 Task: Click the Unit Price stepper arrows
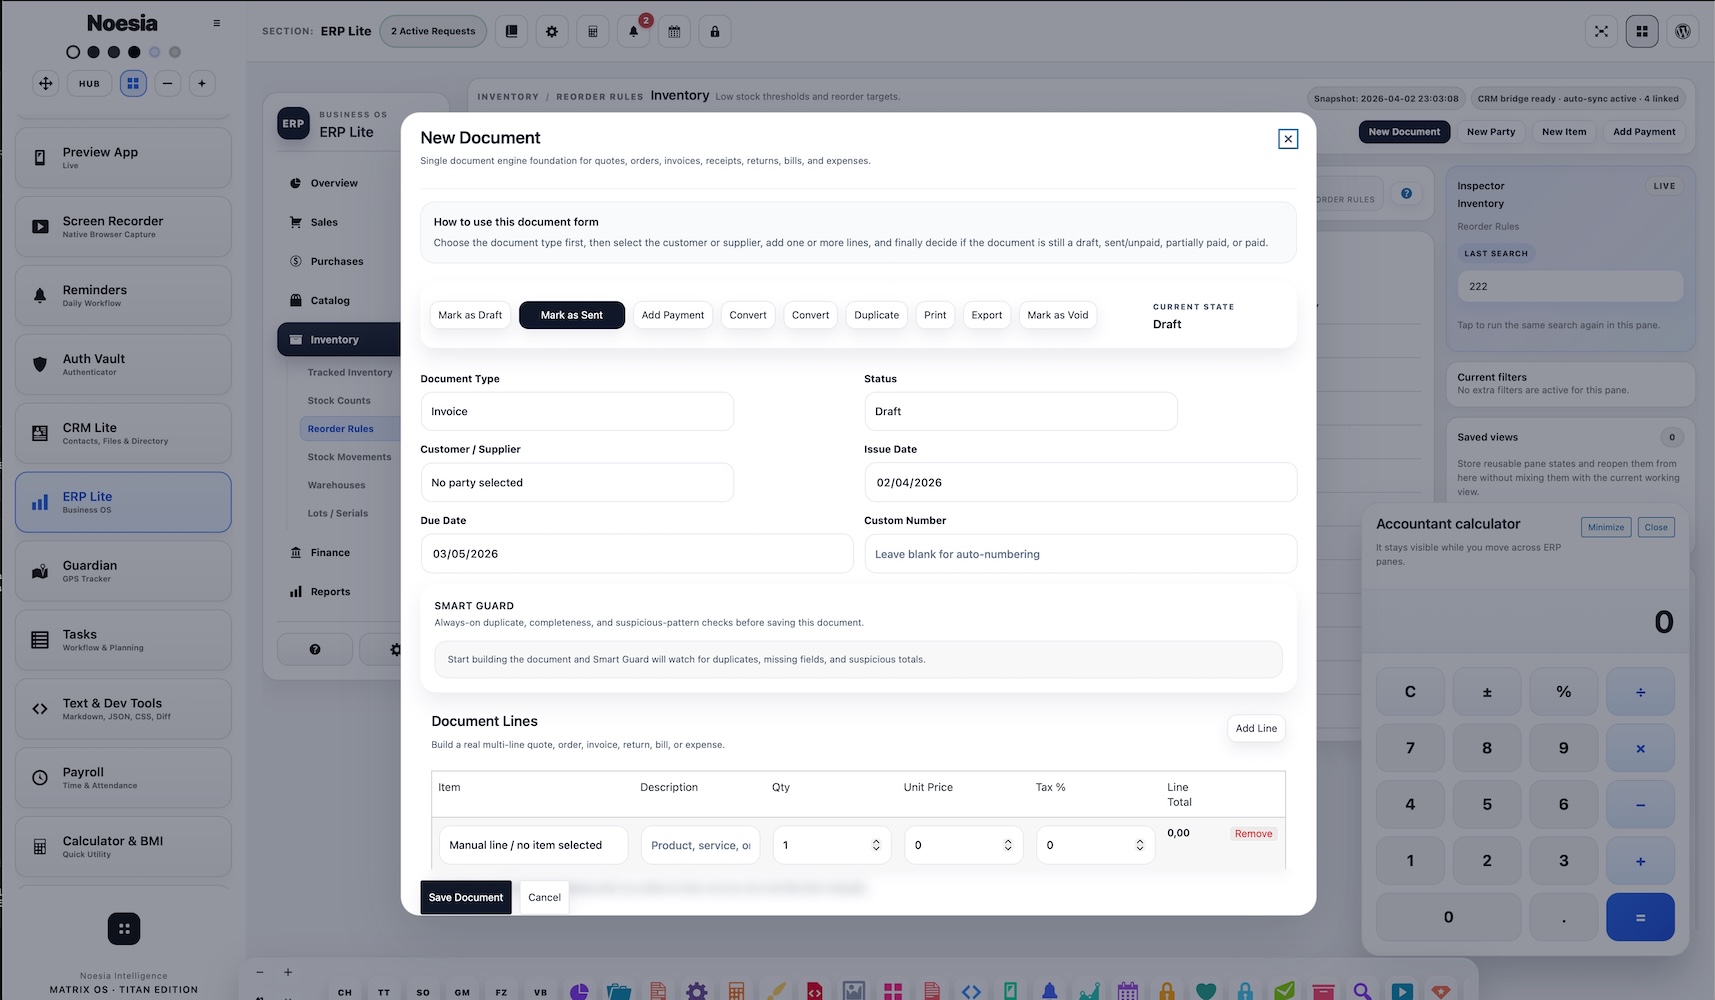tap(1008, 845)
